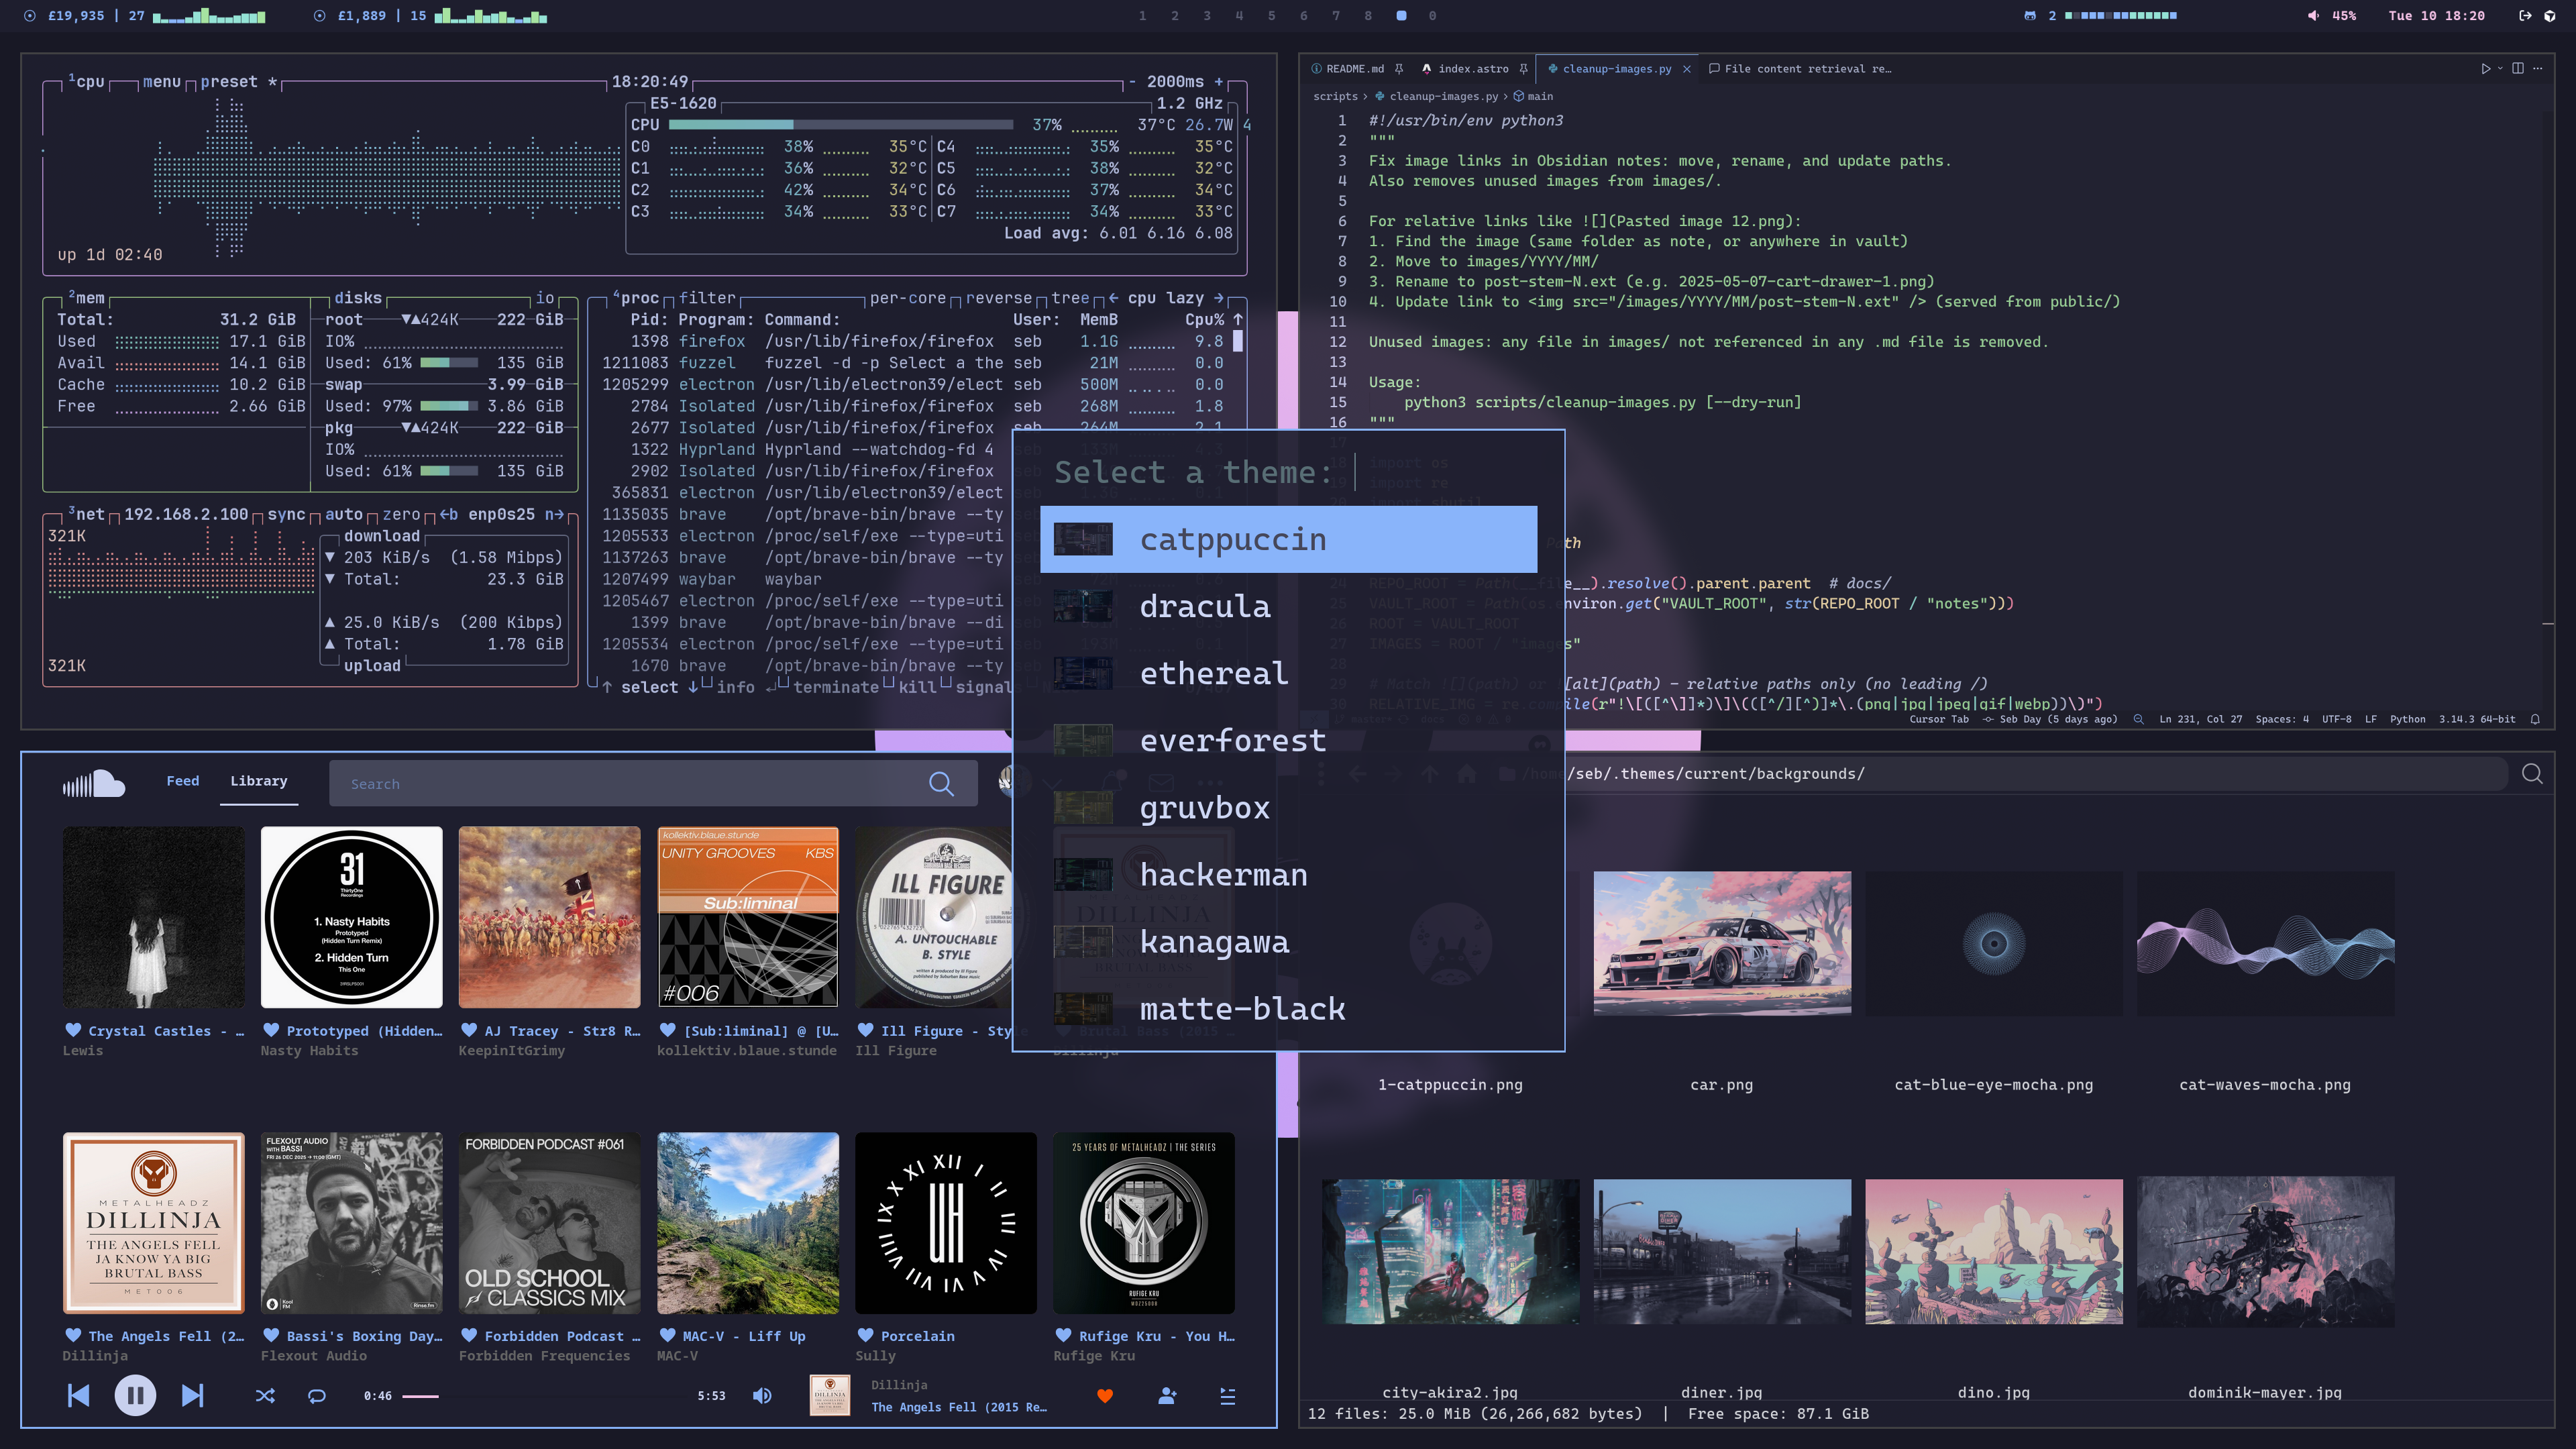Viewport: 2576px width, 1449px height.
Task: Click the file manager search icon
Action: (2532, 774)
